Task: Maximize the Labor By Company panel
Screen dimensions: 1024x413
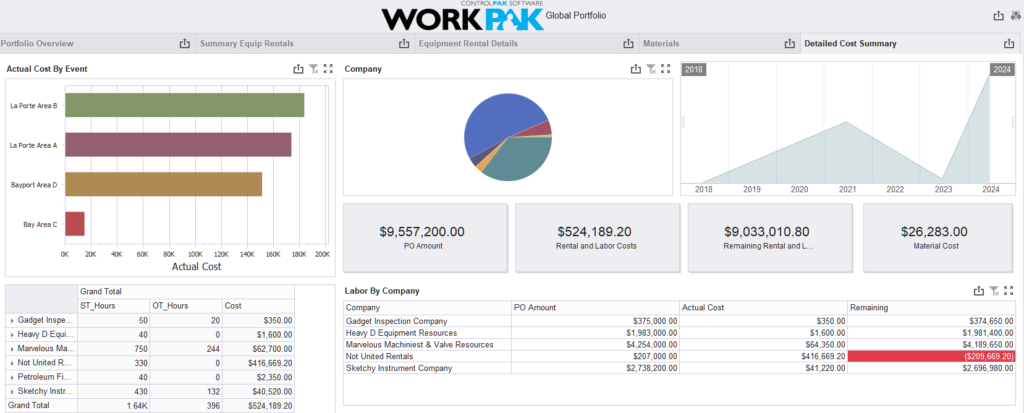Action: point(1009,291)
